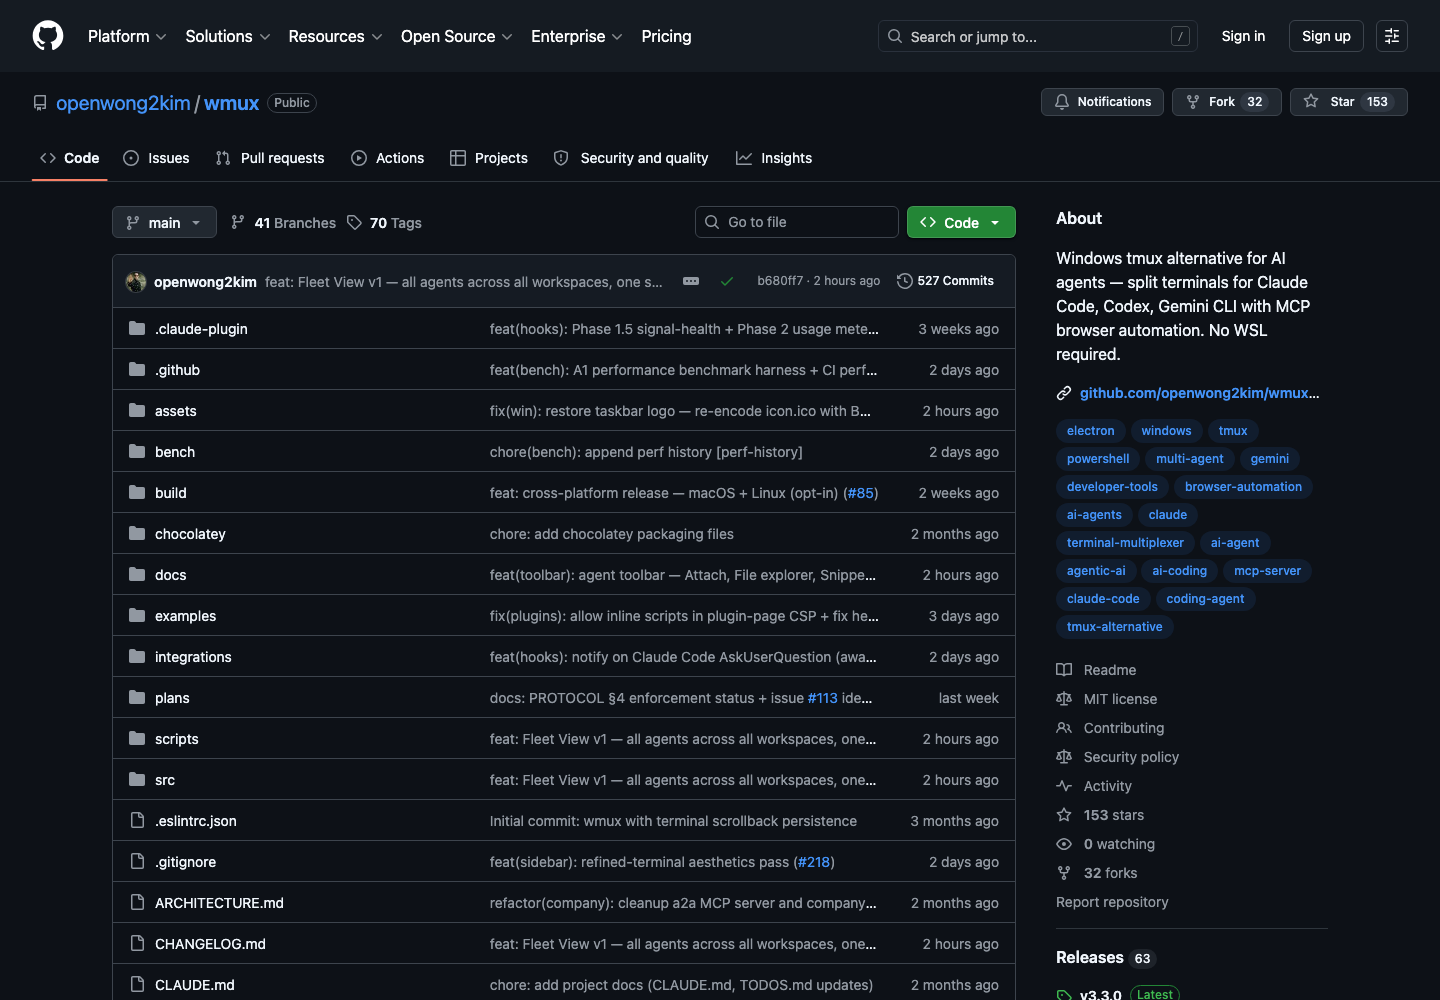Click the Notifications bell button
This screenshot has height=1000, width=1440.
(x=1102, y=102)
